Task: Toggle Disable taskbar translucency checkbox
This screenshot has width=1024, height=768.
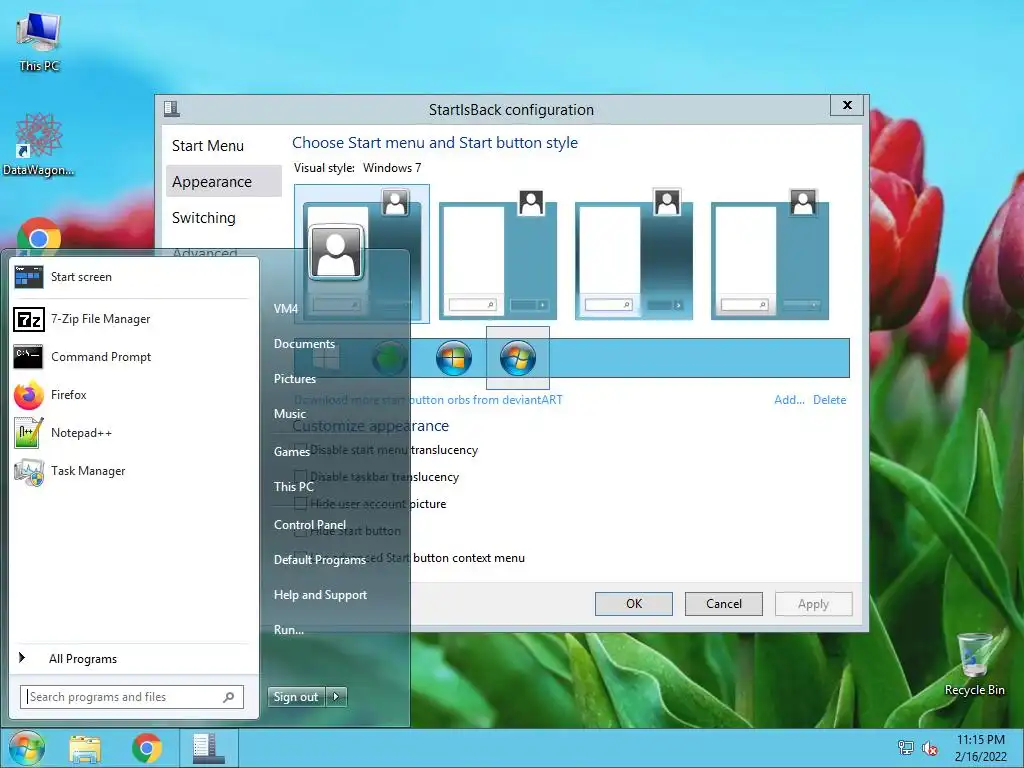Action: tap(300, 477)
